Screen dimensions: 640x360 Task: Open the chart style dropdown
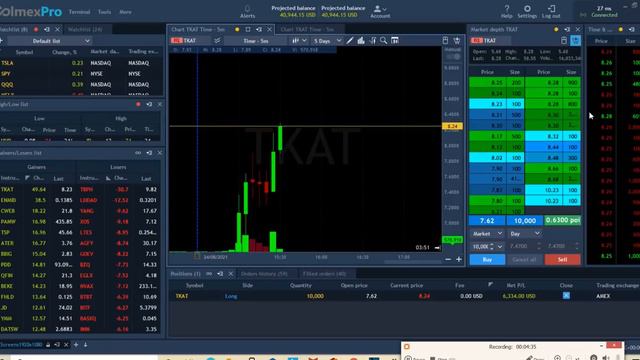[299, 40]
